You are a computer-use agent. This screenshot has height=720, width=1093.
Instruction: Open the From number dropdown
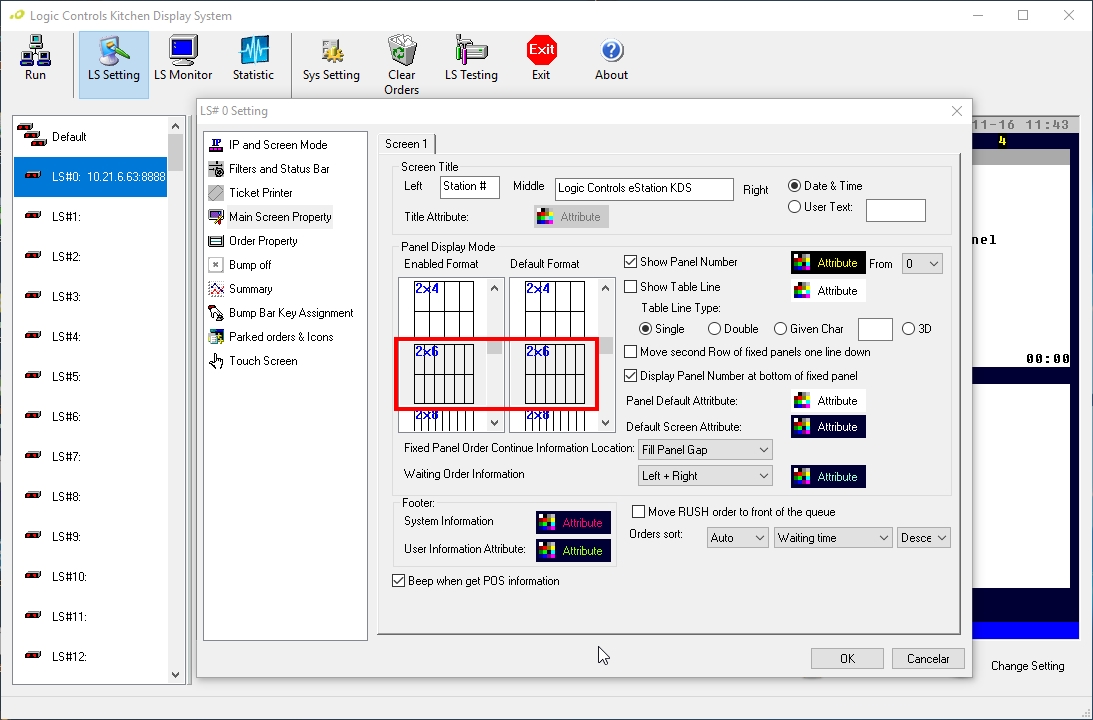click(922, 264)
